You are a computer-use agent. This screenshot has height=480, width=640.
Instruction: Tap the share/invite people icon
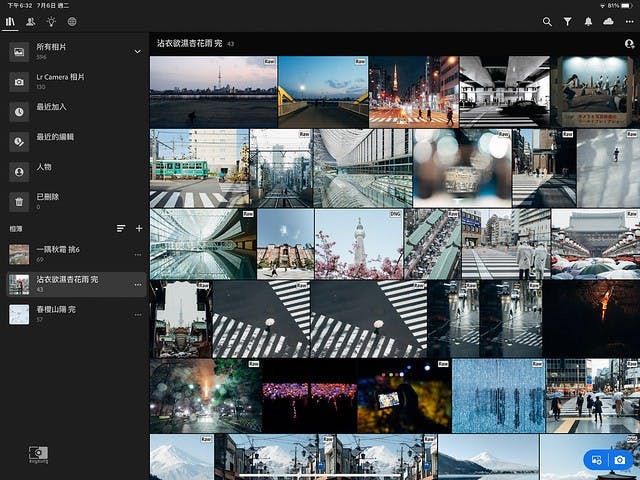(629, 44)
